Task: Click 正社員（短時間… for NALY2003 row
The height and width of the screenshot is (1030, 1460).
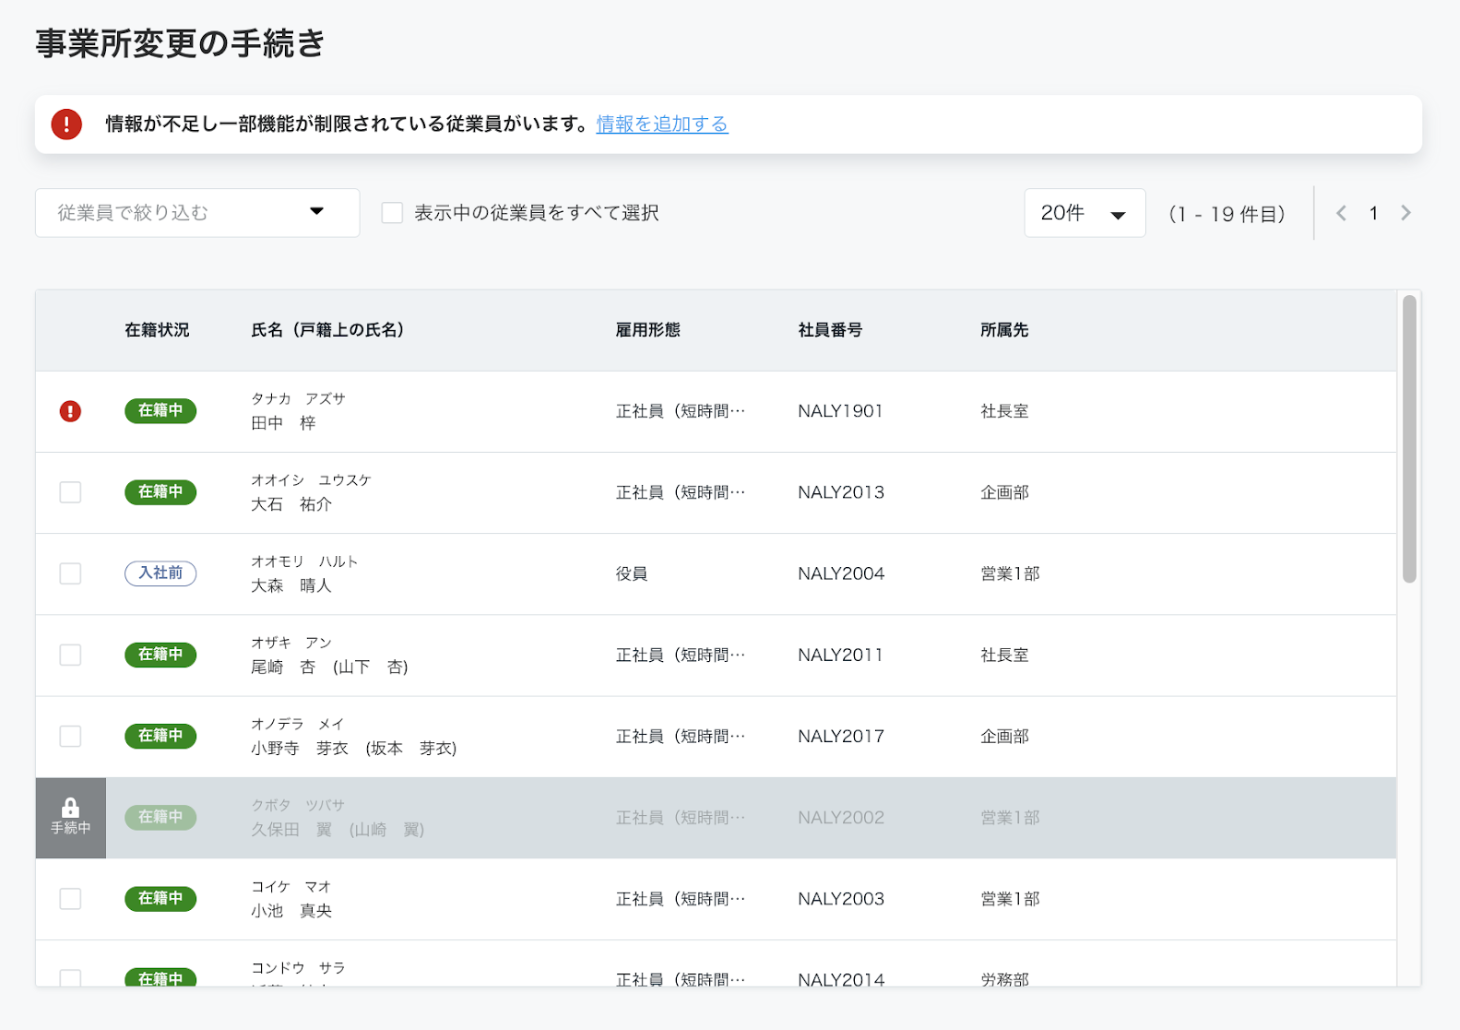Action: (x=680, y=899)
